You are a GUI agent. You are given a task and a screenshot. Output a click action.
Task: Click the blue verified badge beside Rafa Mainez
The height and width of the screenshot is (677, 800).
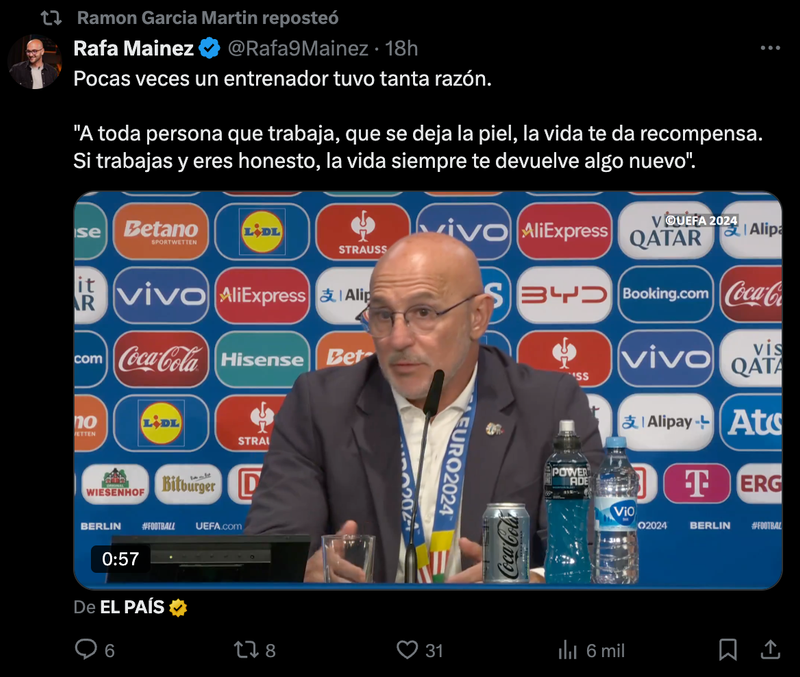pyautogui.click(x=209, y=48)
